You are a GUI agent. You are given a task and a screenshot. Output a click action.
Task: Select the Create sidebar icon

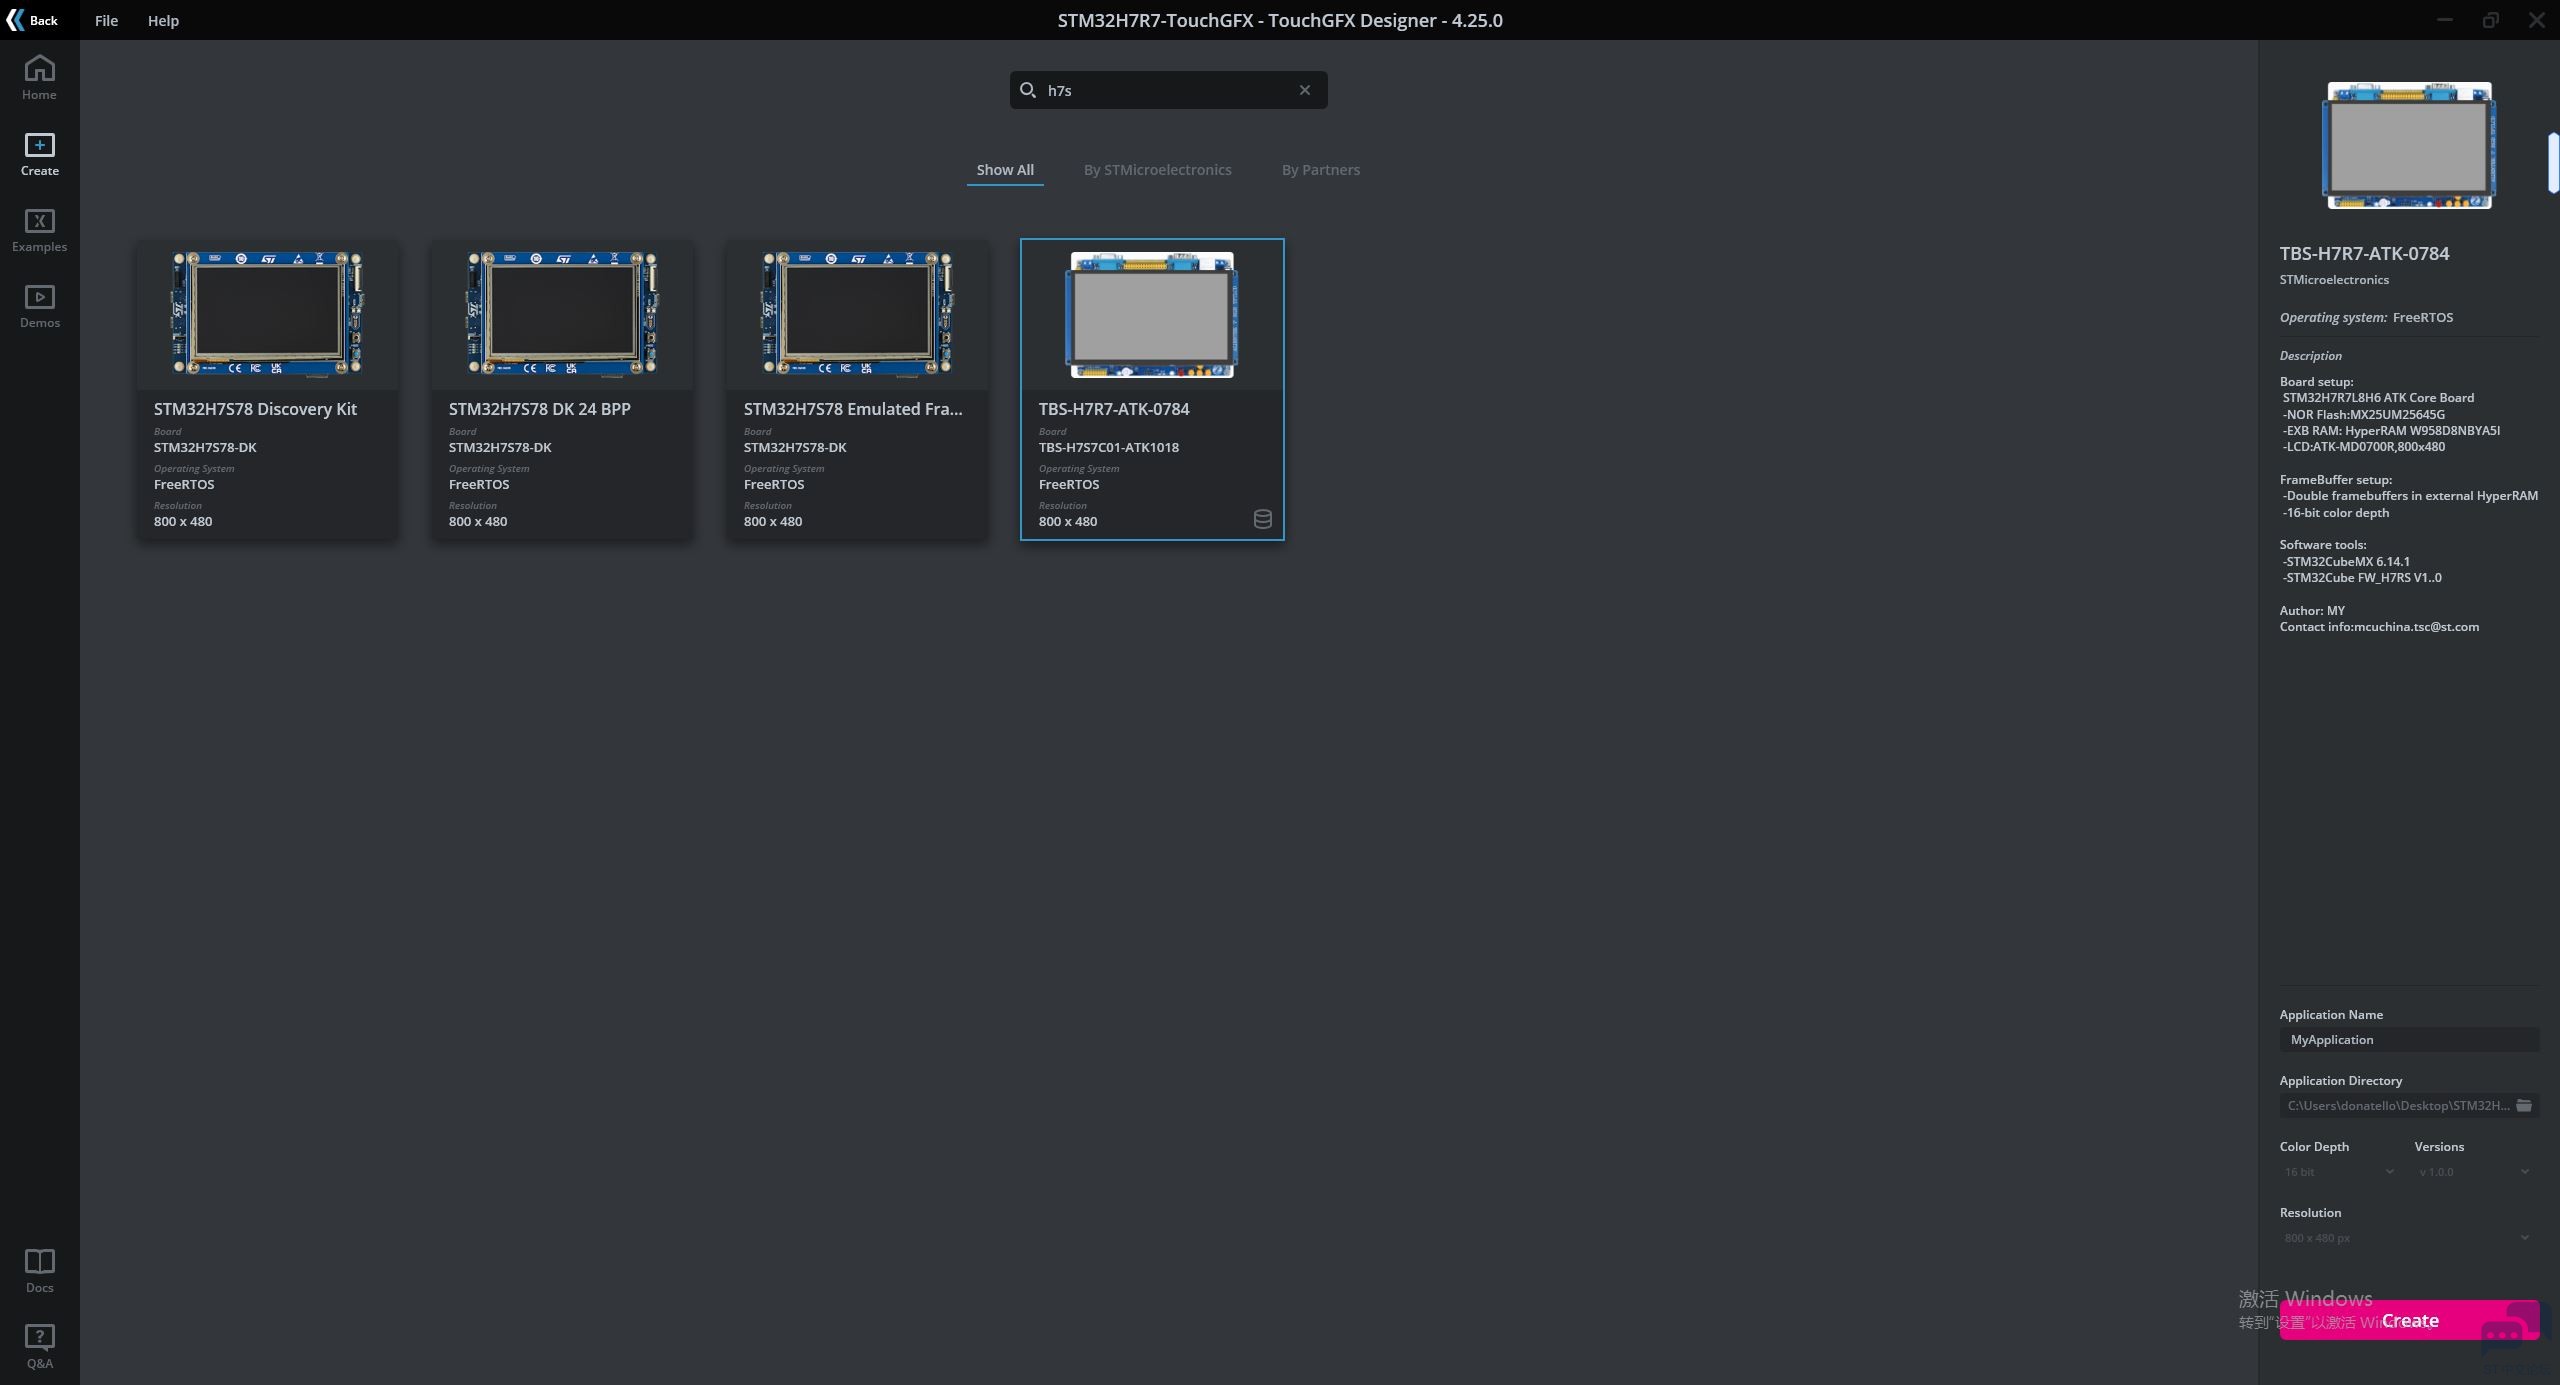39,154
